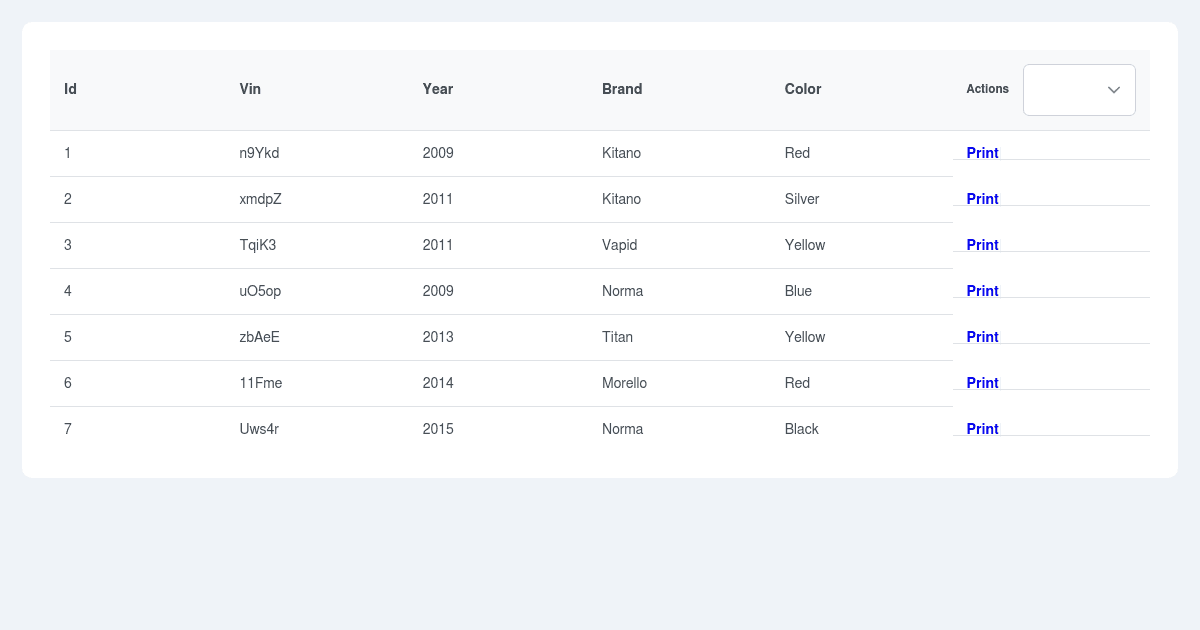Print the row with Vin zbAeE
This screenshot has width=1200, height=630.
click(x=982, y=337)
